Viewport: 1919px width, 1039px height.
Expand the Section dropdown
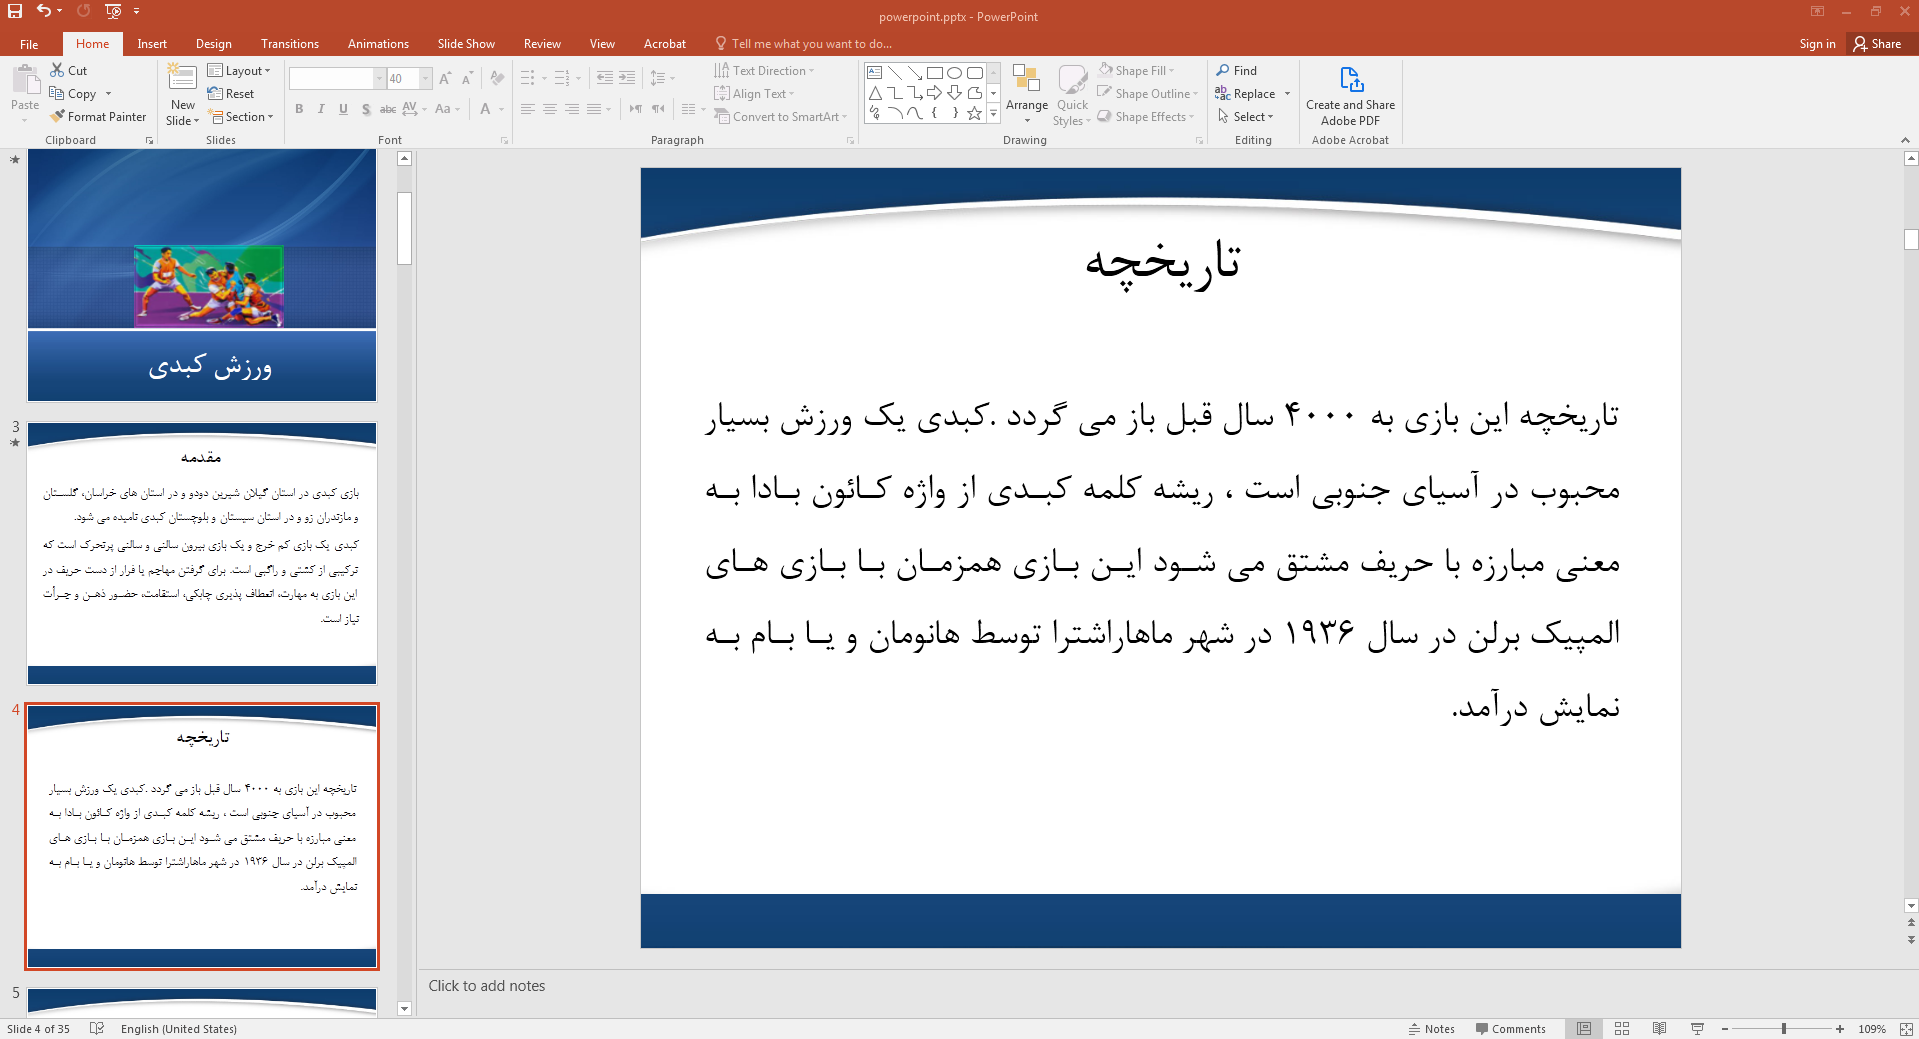click(x=241, y=117)
